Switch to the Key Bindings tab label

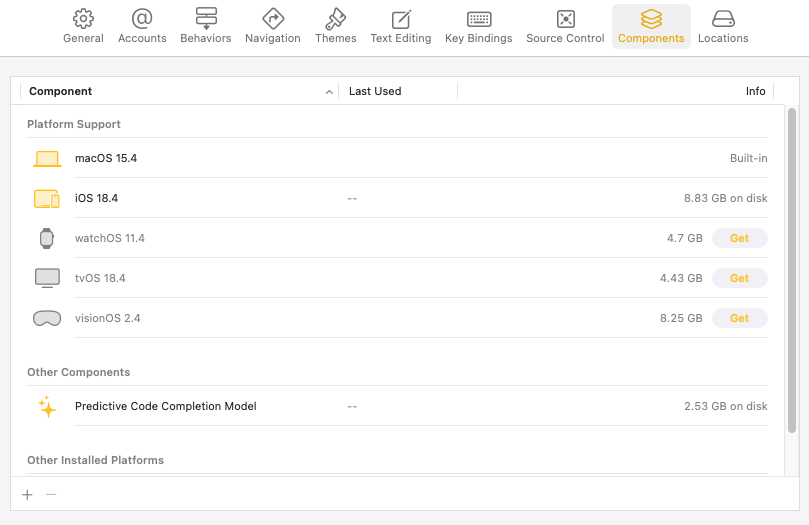(x=479, y=38)
